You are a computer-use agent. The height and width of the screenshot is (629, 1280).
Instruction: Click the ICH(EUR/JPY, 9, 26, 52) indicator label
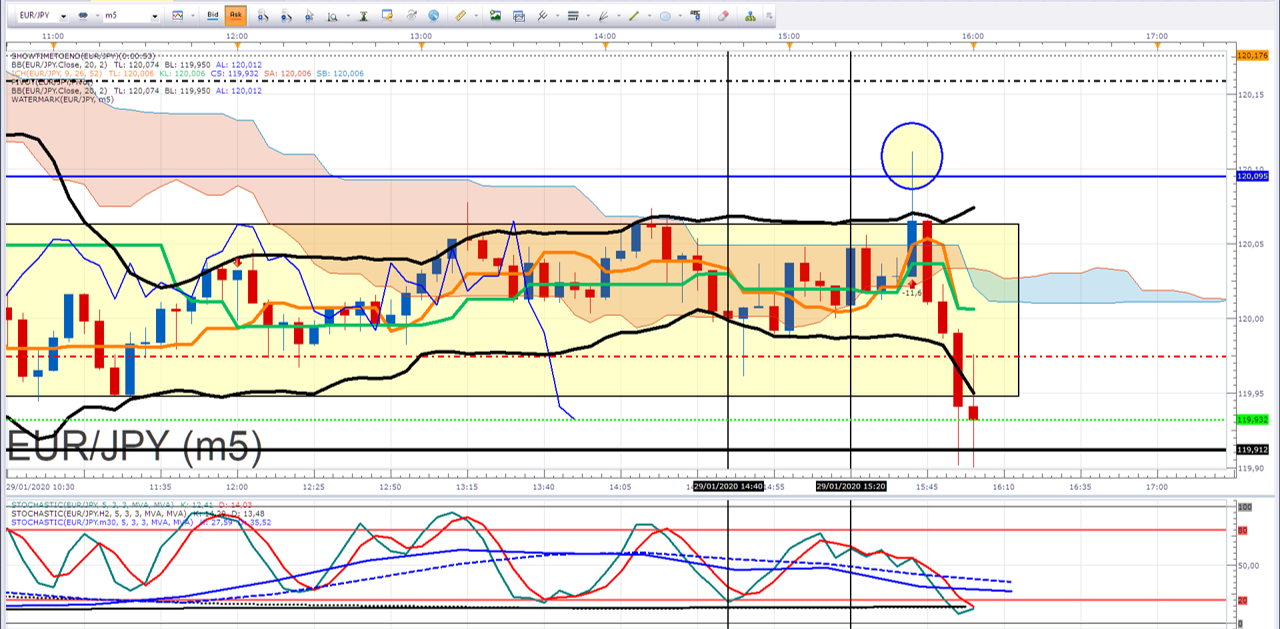(56, 74)
